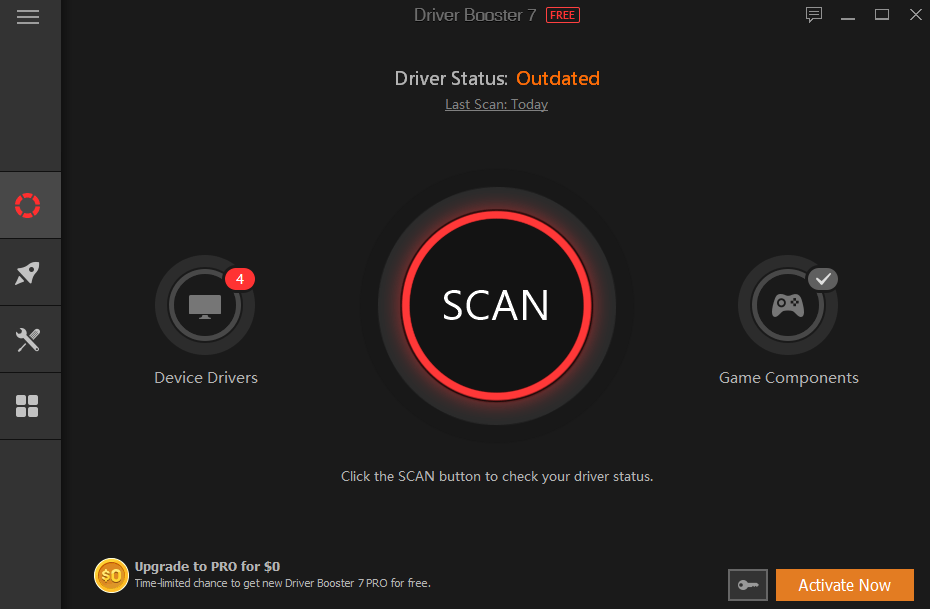
Task: Start scanning with the SCAN button
Action: click(496, 306)
